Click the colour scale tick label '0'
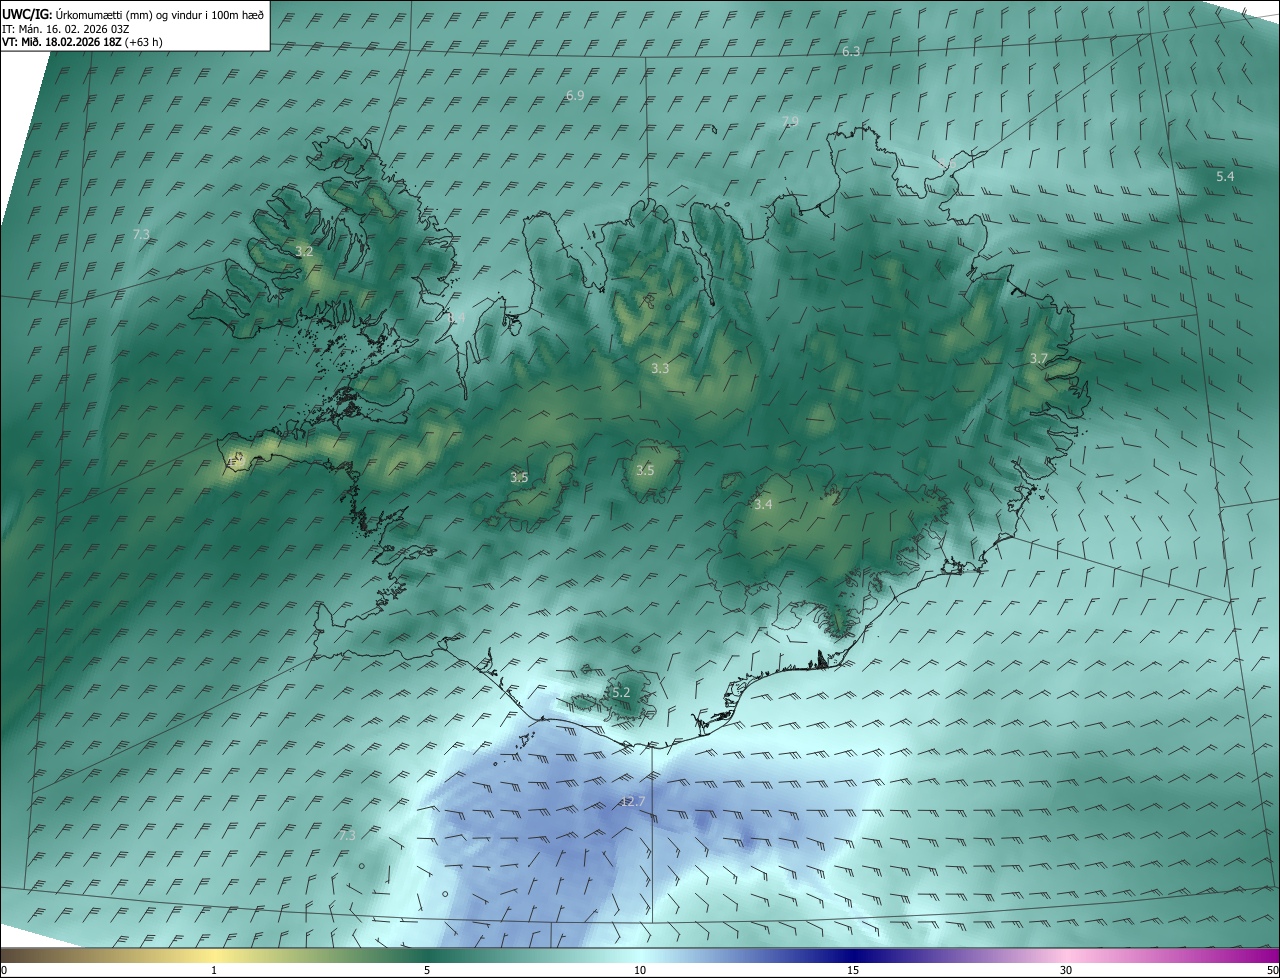 [4, 970]
